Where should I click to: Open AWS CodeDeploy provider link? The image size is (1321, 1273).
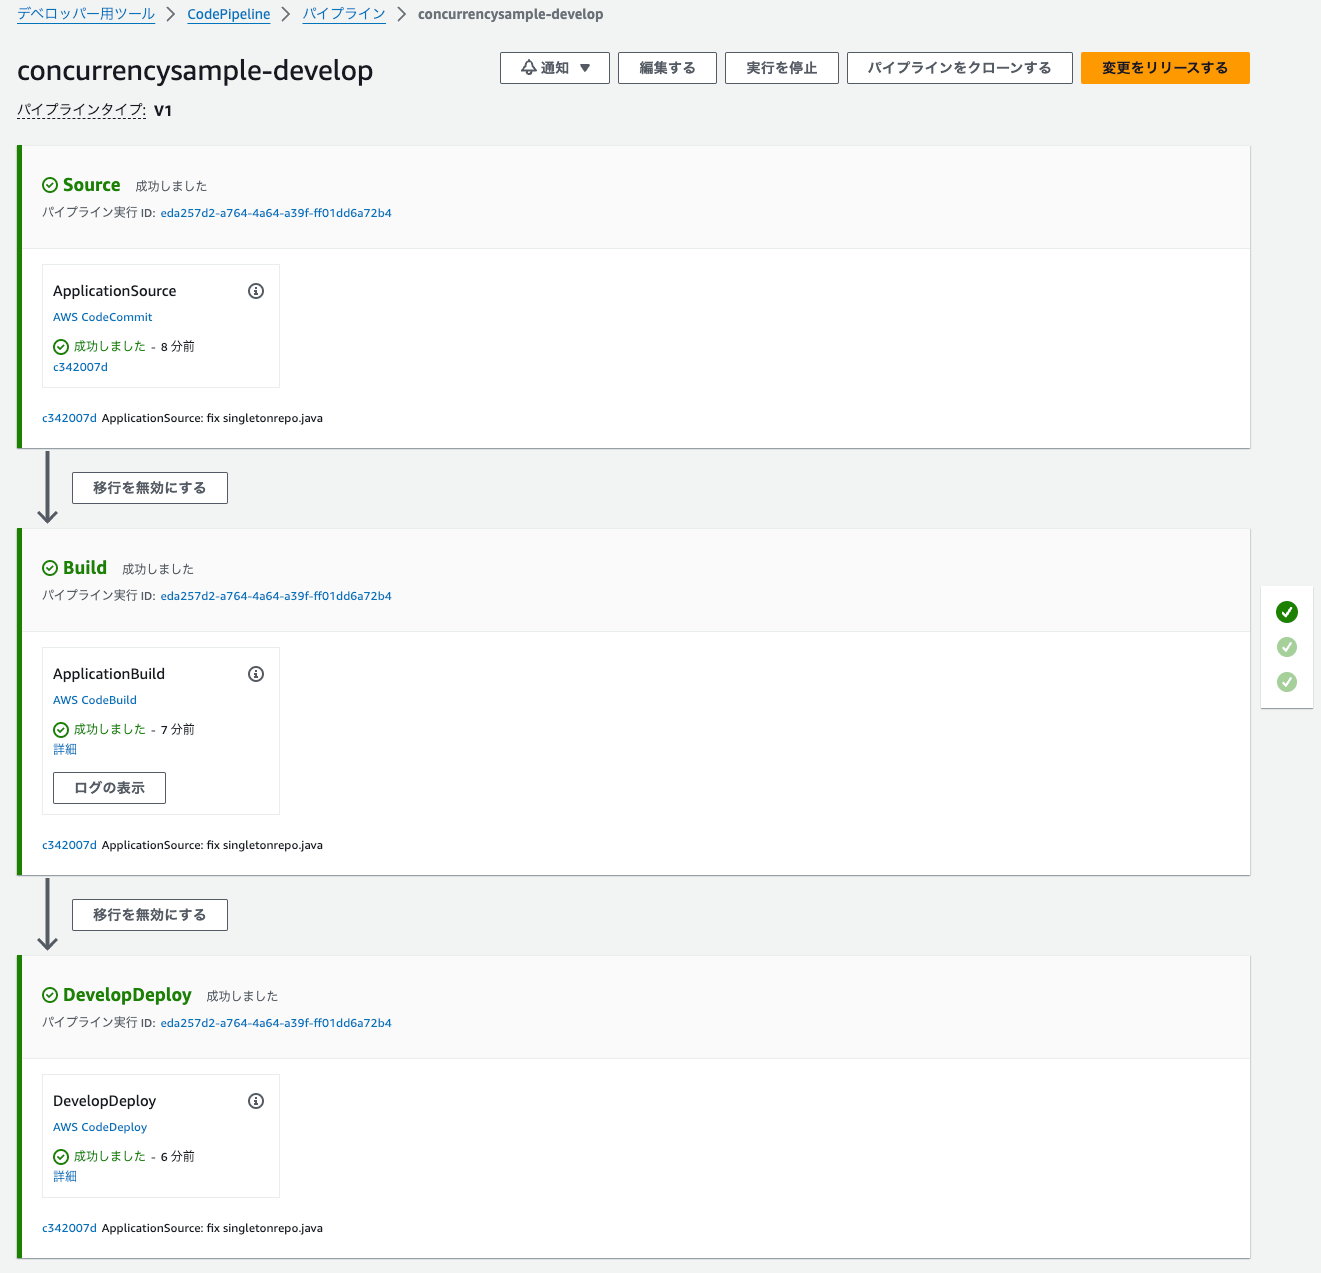tap(100, 1127)
